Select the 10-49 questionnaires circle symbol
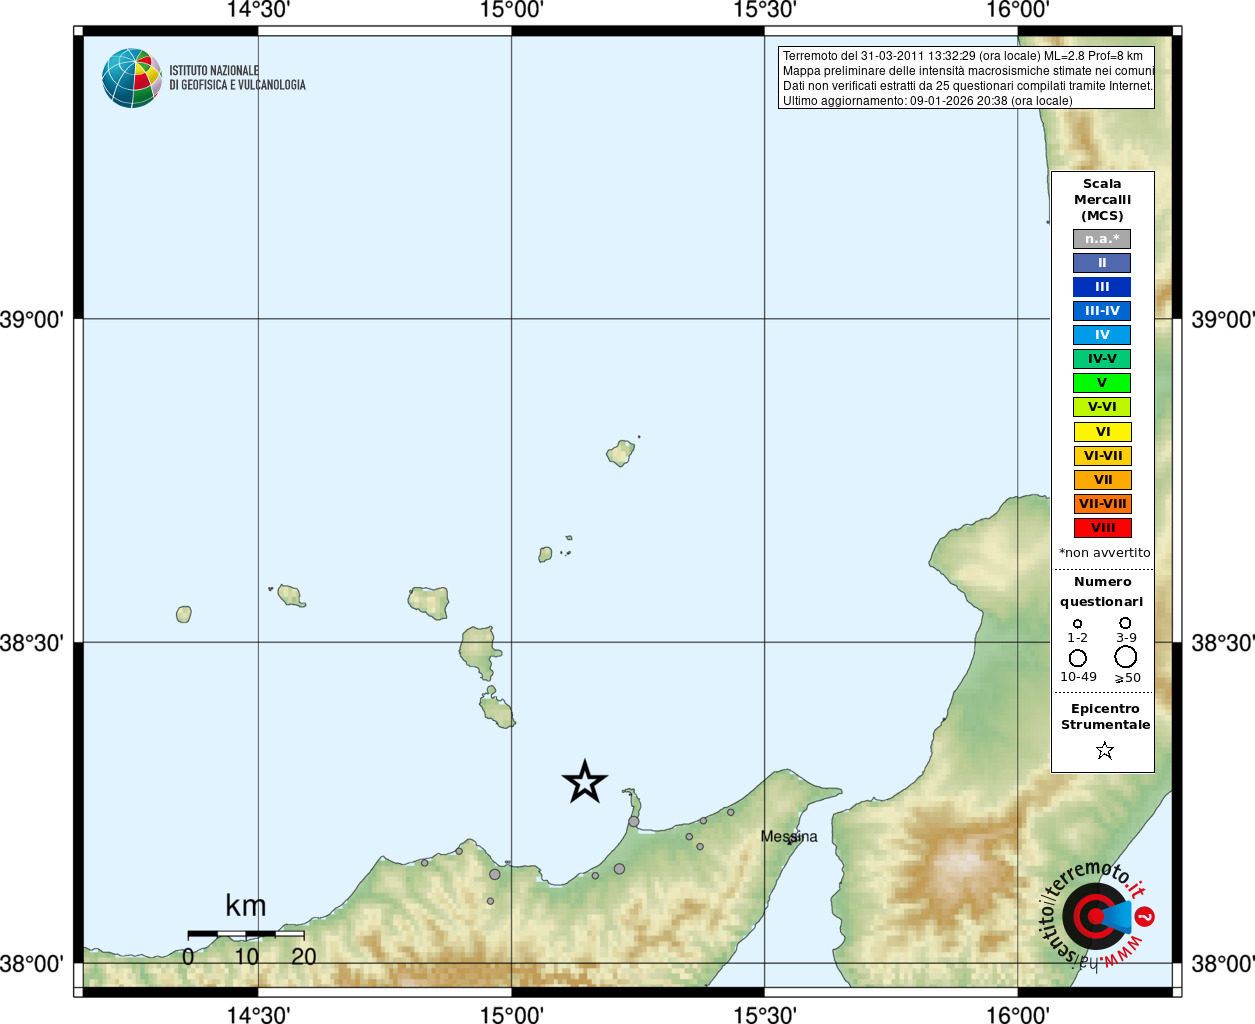This screenshot has height=1024, width=1255. (1078, 658)
